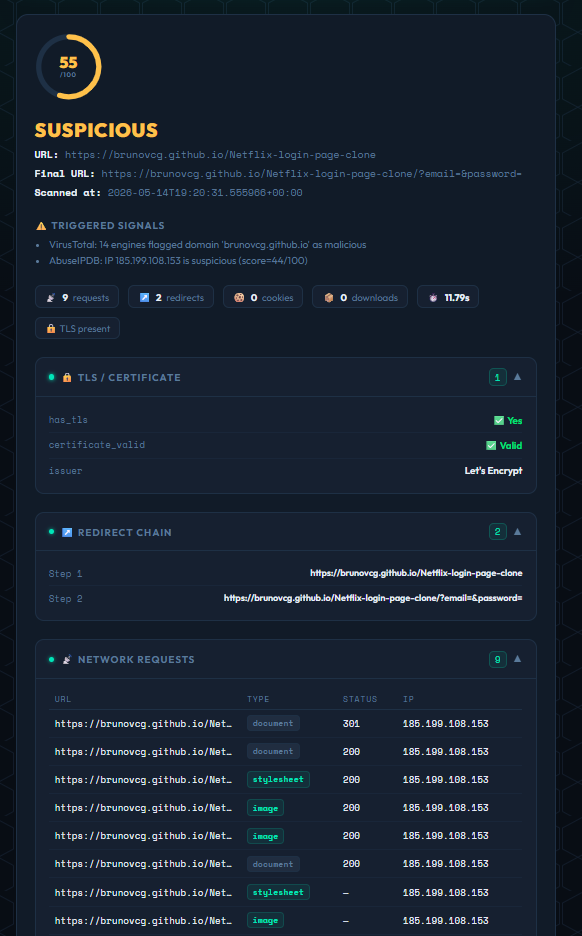This screenshot has height=936, width=582.
Task: Click the 0 downloads chip
Action: [x=360, y=297]
